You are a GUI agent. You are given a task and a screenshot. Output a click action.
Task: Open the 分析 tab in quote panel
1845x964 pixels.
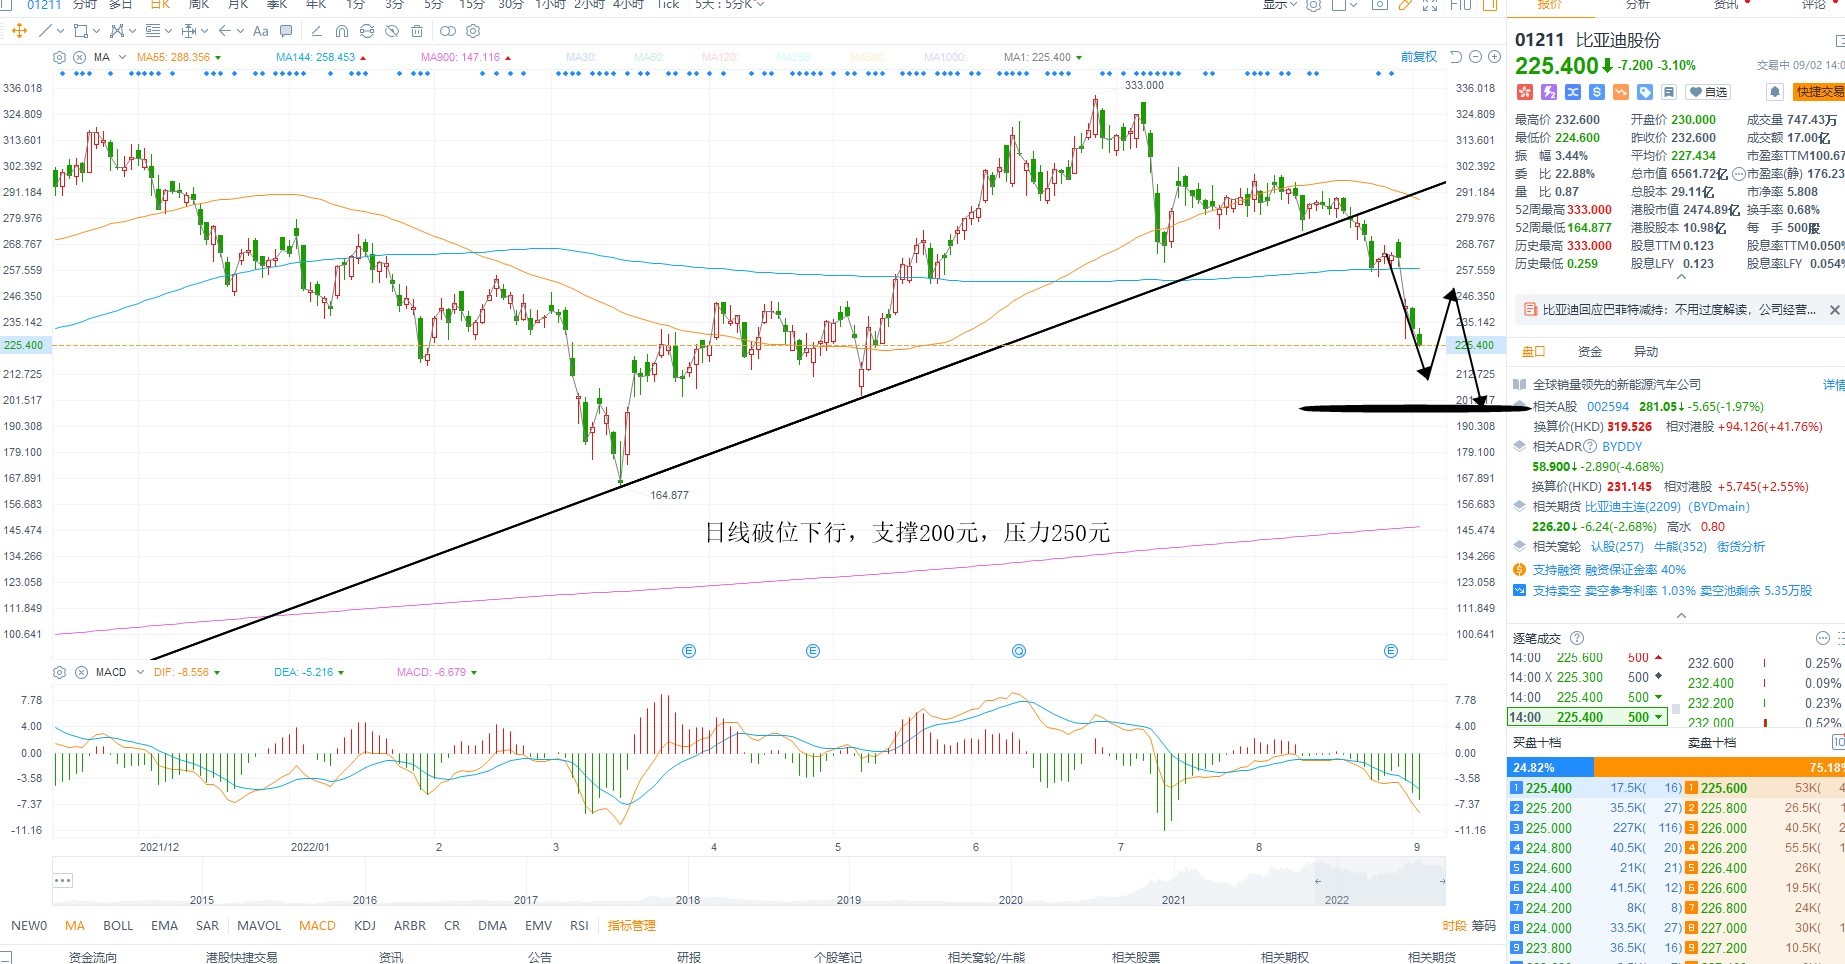[1638, 5]
